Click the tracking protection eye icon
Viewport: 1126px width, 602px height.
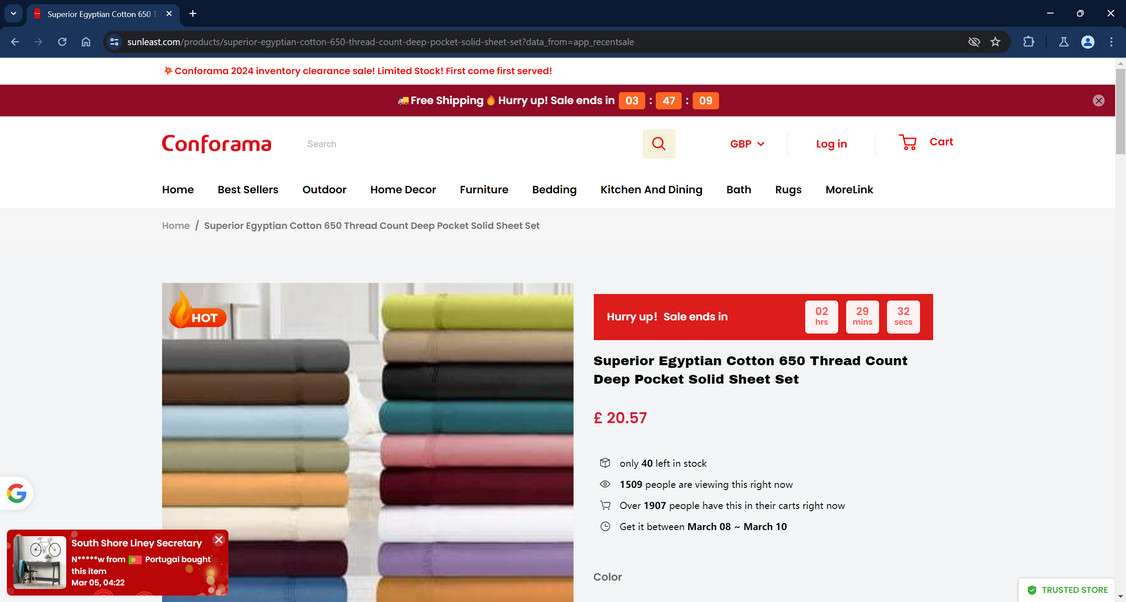[974, 42]
